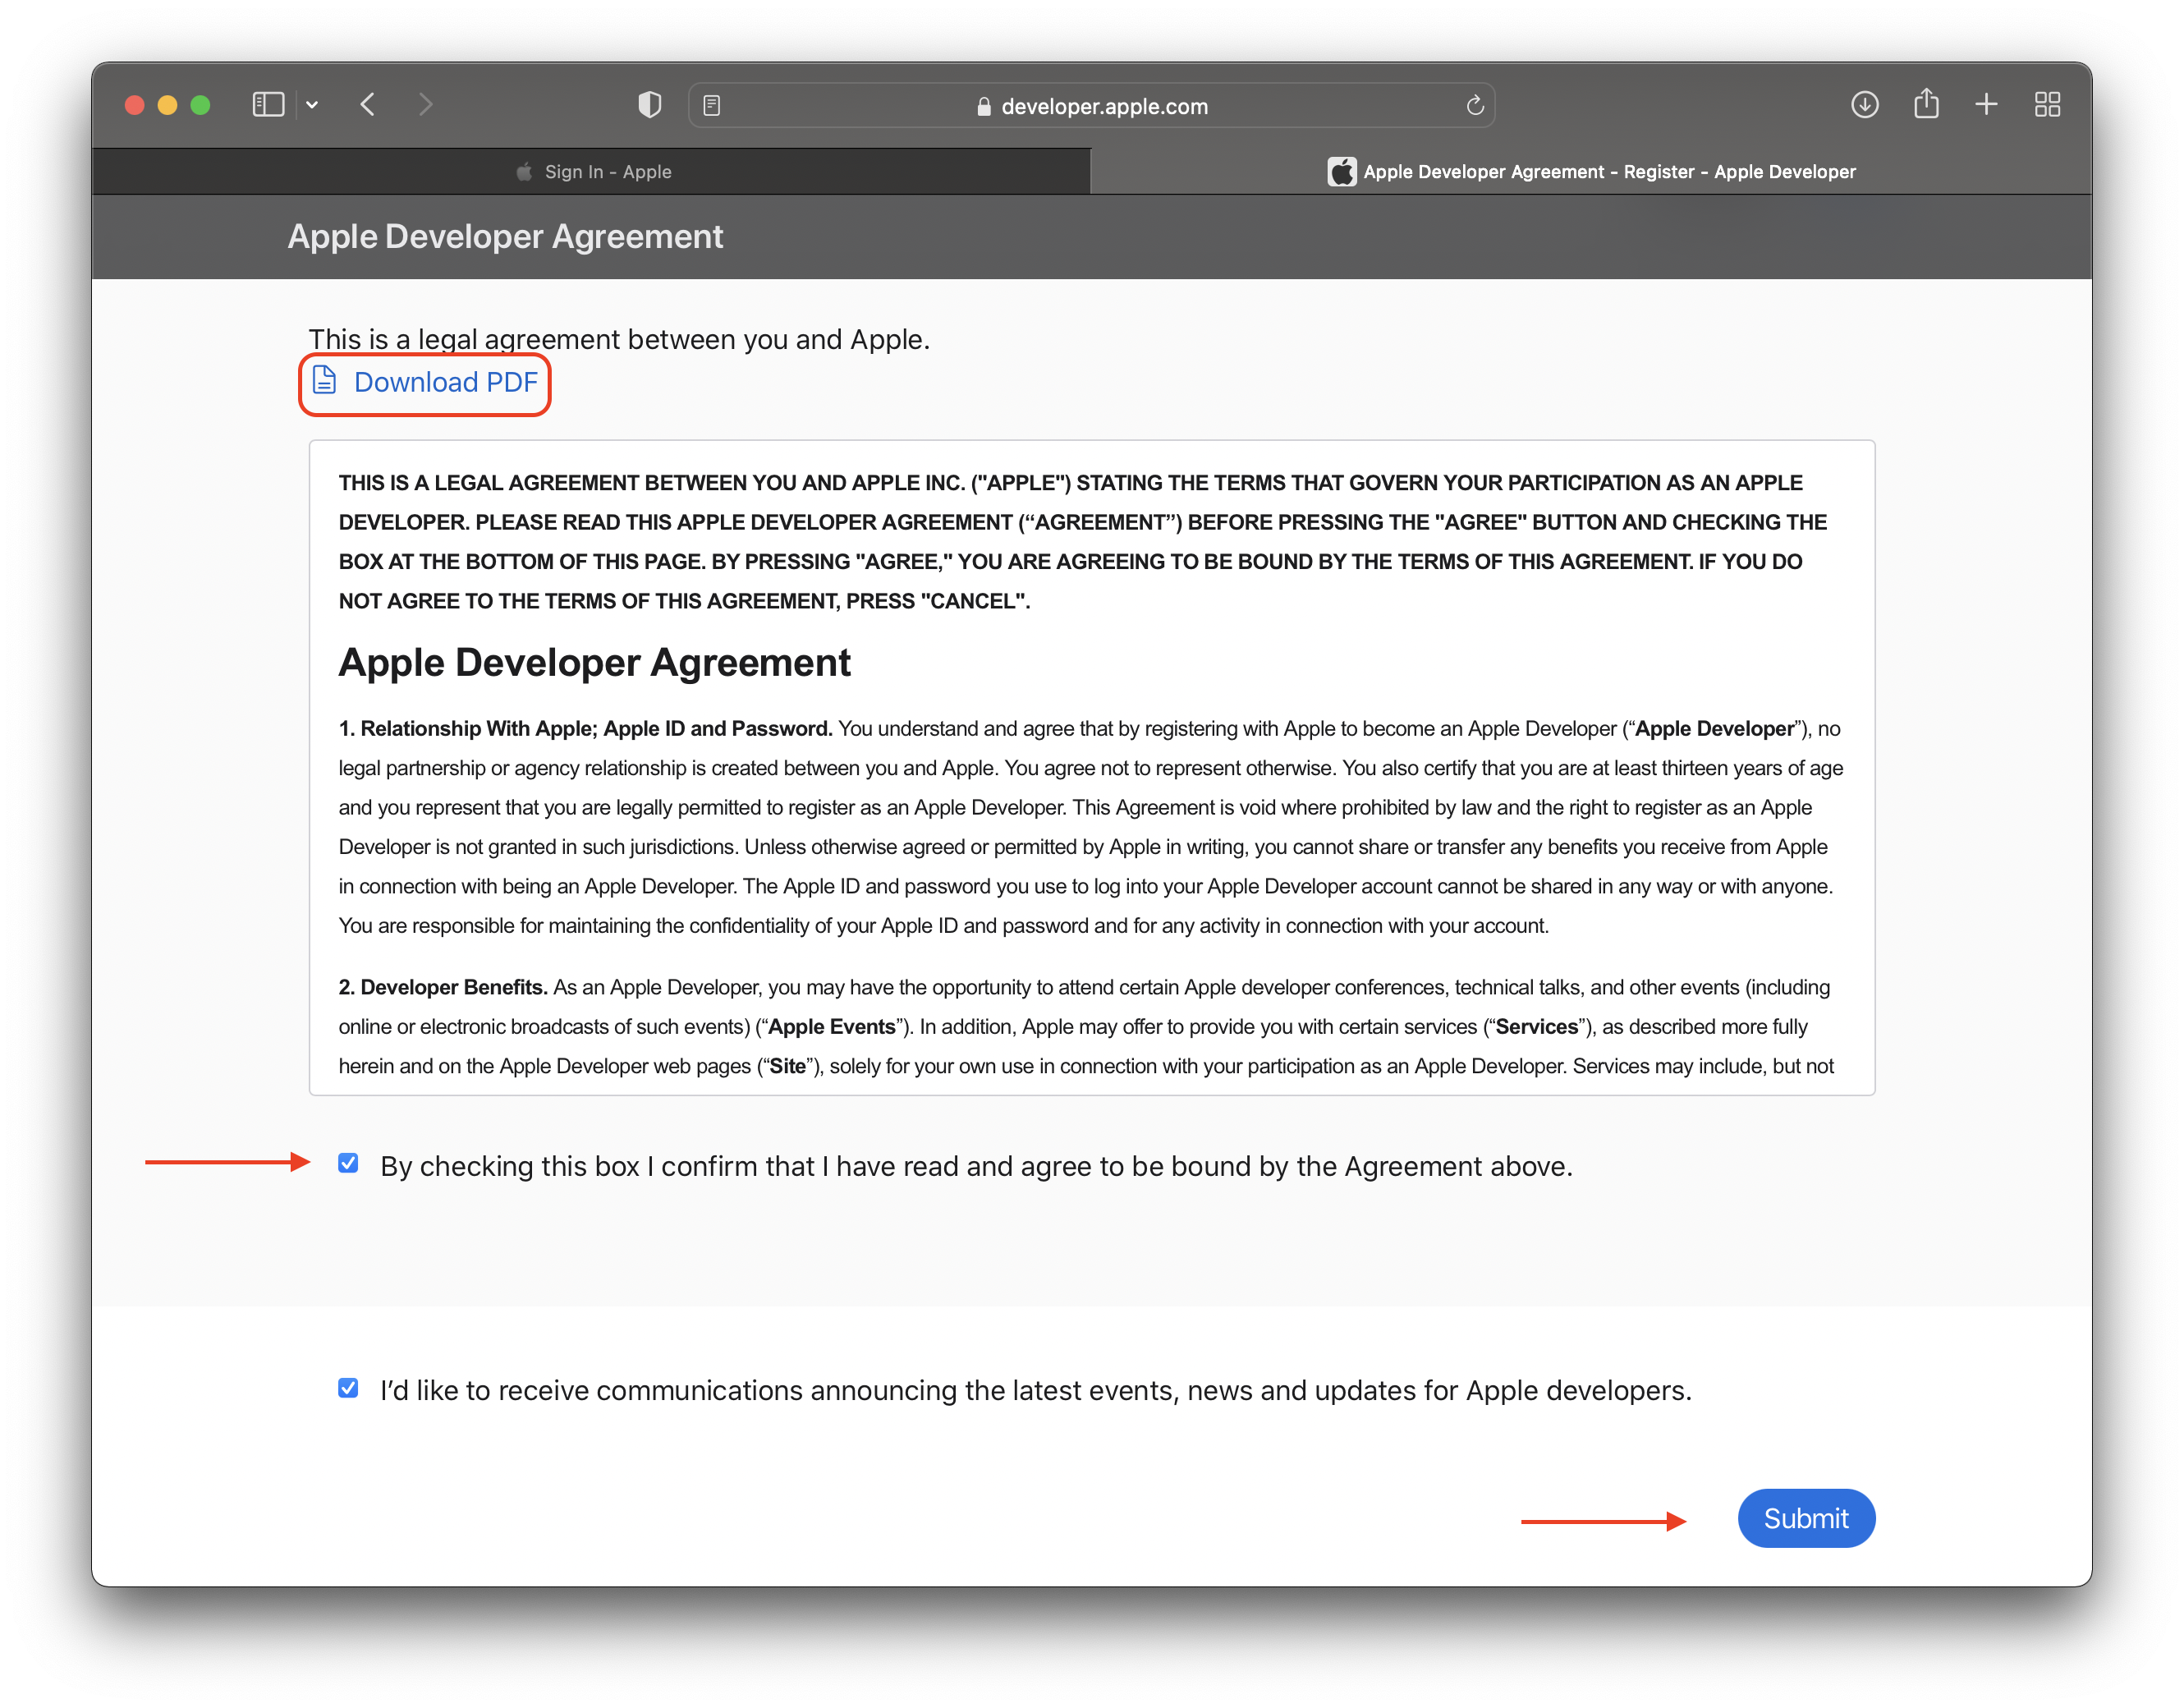Minimize the Safari window
This screenshot has height=1708, width=2184.
(168, 105)
